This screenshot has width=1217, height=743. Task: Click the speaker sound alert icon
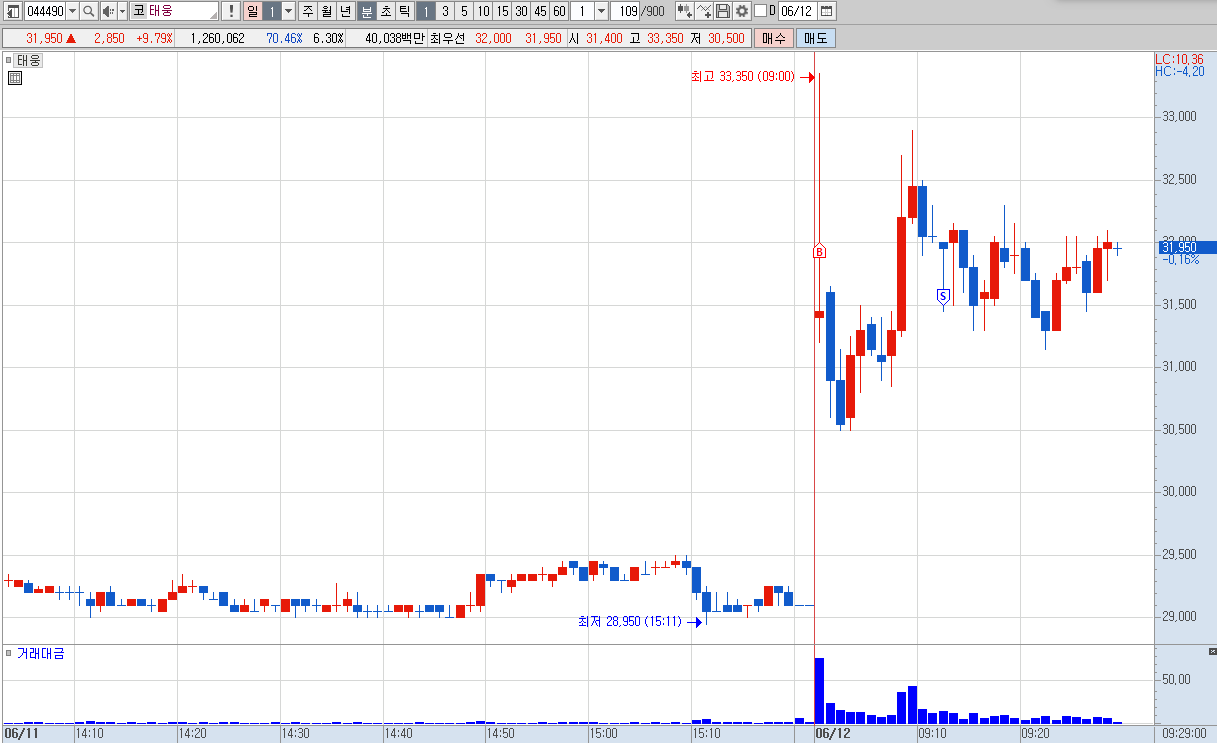(108, 11)
